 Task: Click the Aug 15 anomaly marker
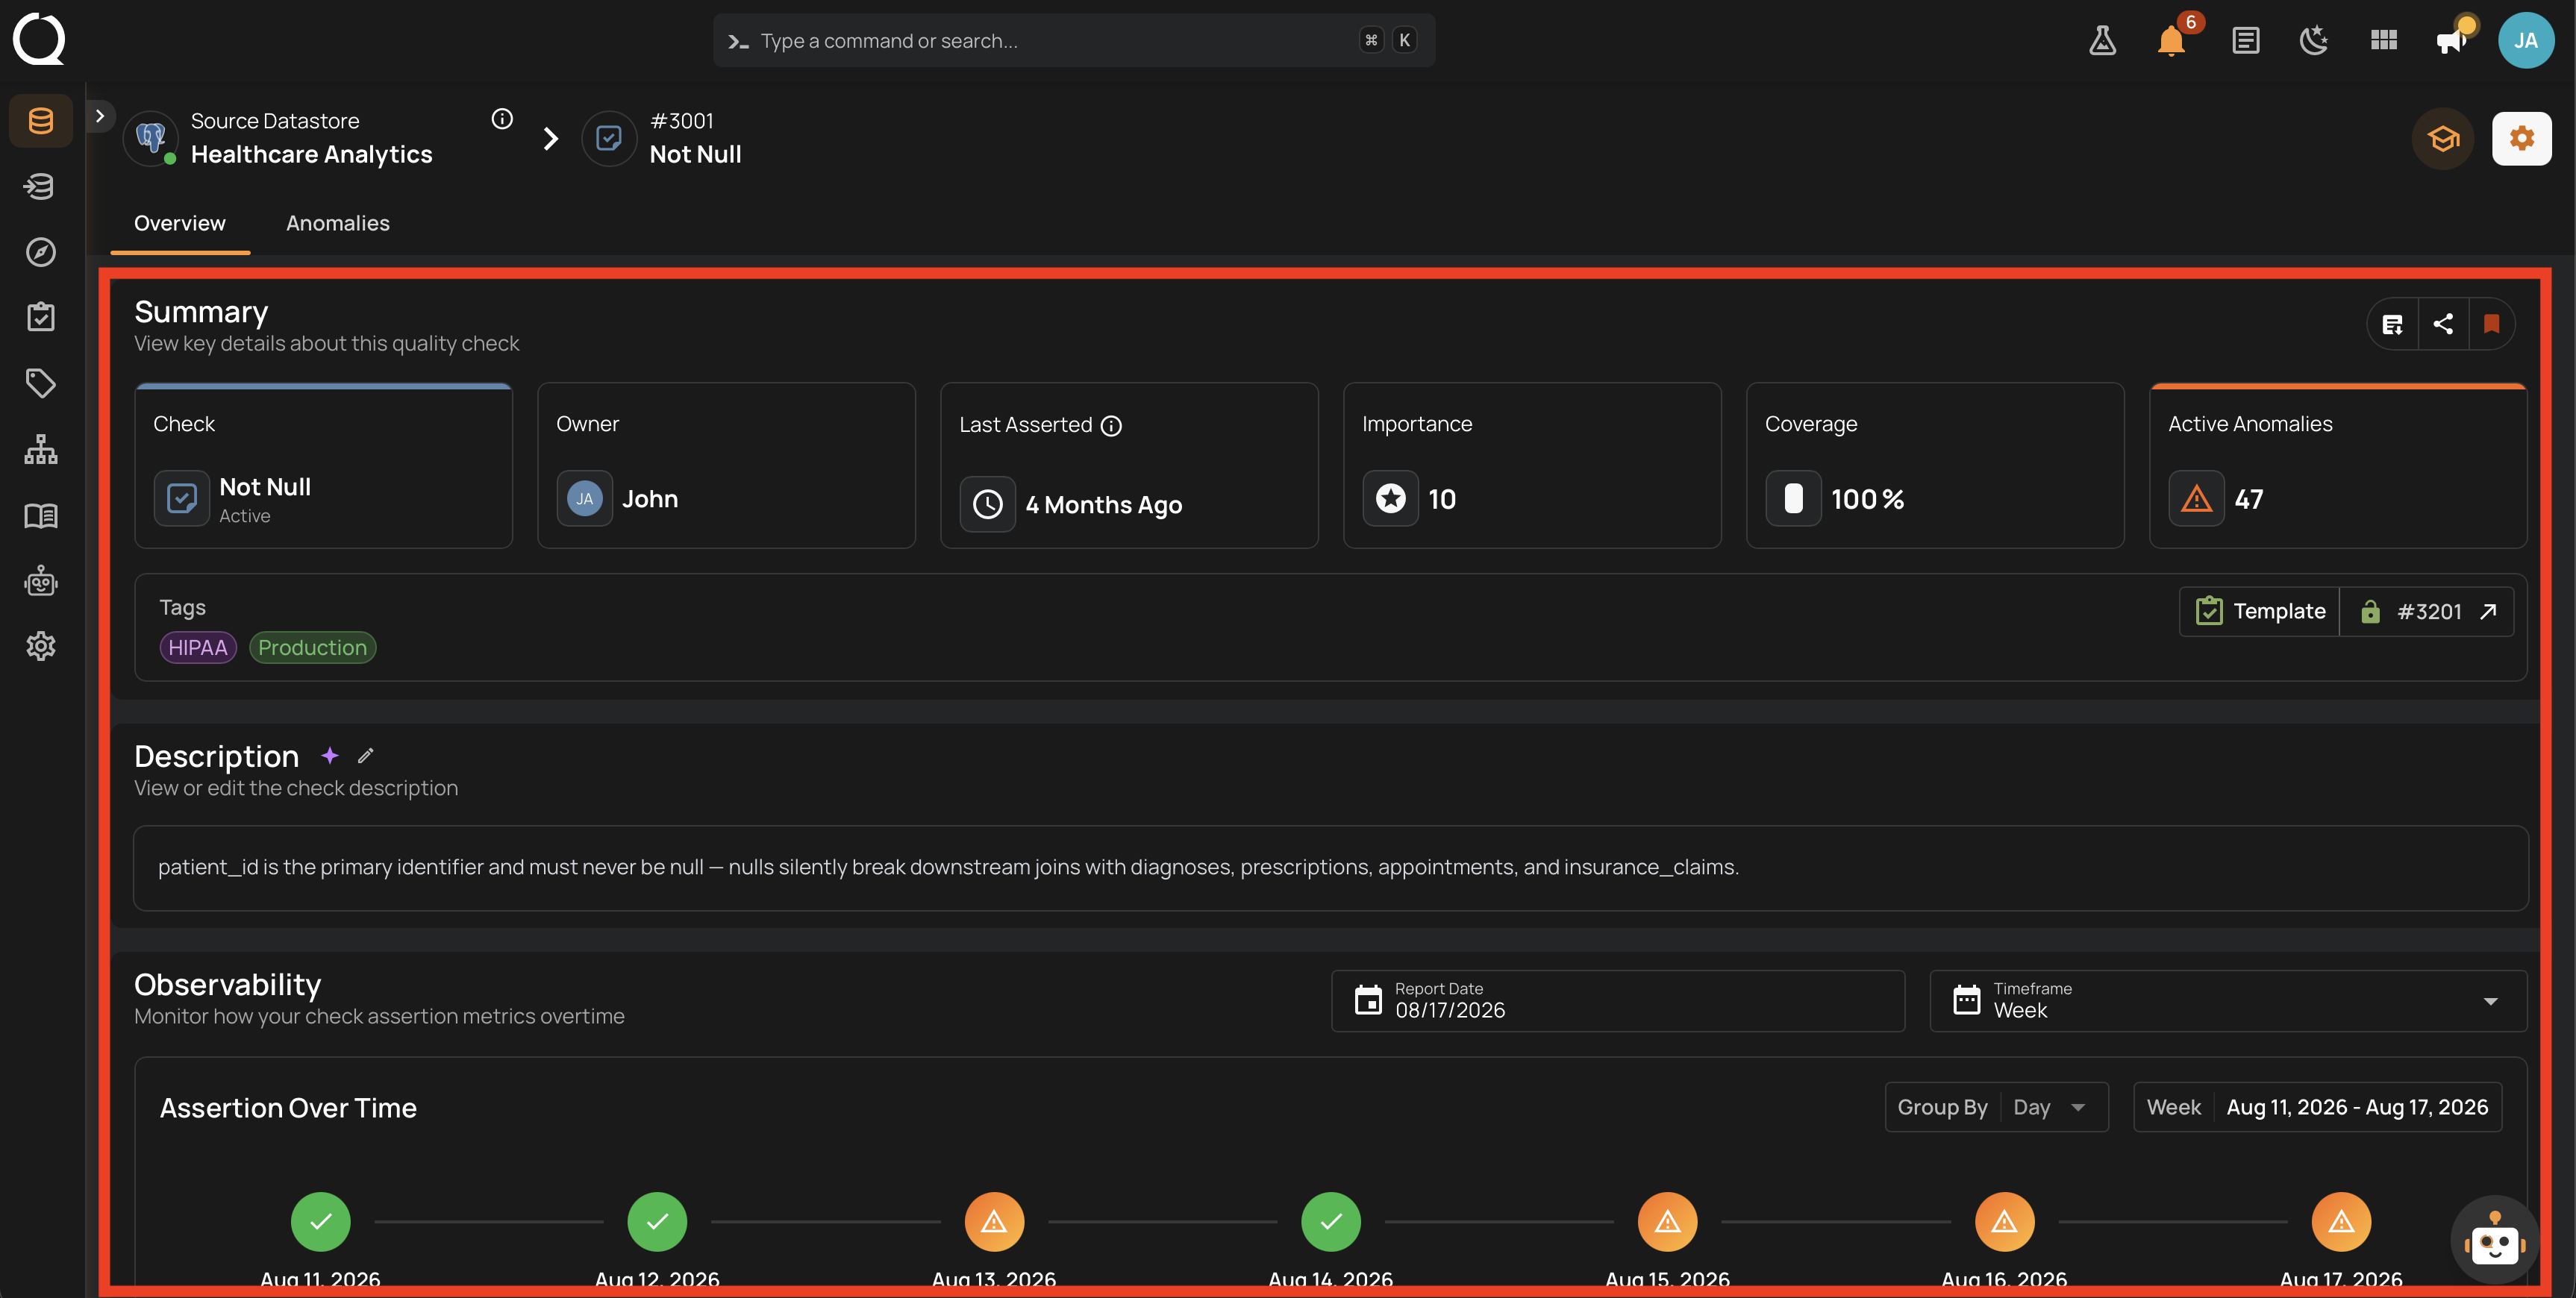[x=1667, y=1221]
